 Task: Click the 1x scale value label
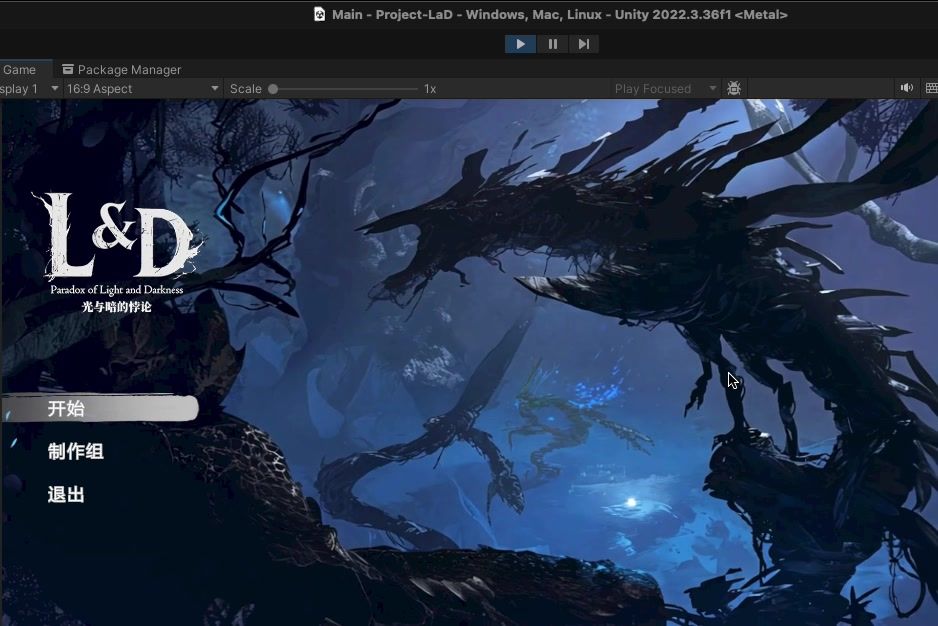click(x=430, y=89)
